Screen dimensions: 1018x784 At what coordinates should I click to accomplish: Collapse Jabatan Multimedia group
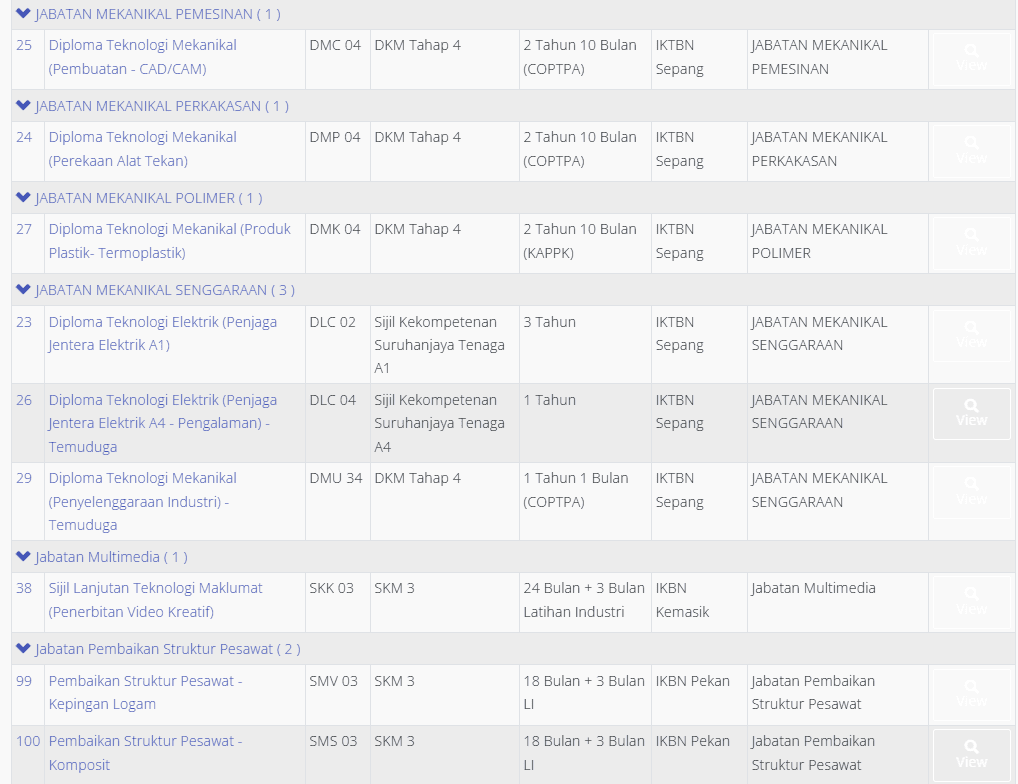point(23,557)
